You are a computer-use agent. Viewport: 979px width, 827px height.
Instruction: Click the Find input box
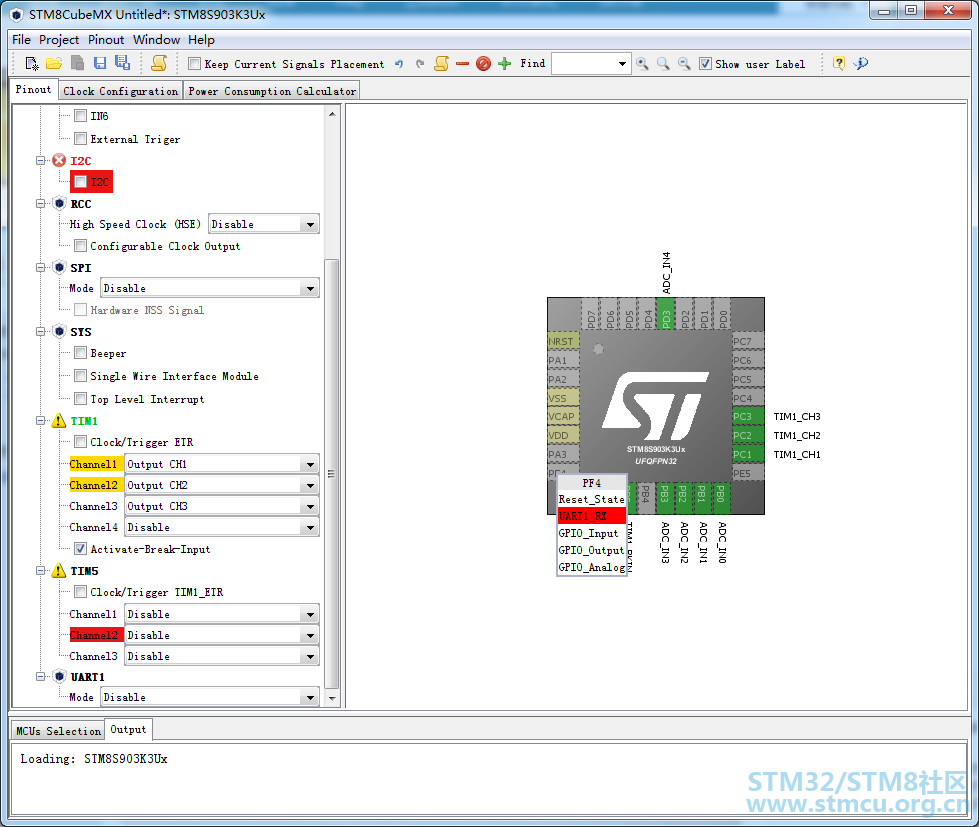[591, 64]
